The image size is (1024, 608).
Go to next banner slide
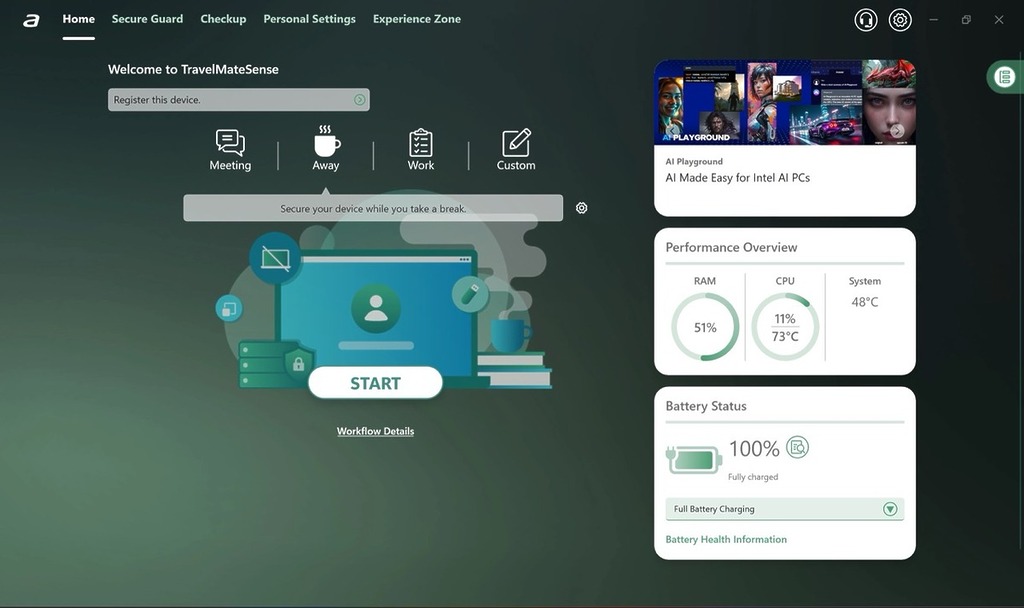897,130
